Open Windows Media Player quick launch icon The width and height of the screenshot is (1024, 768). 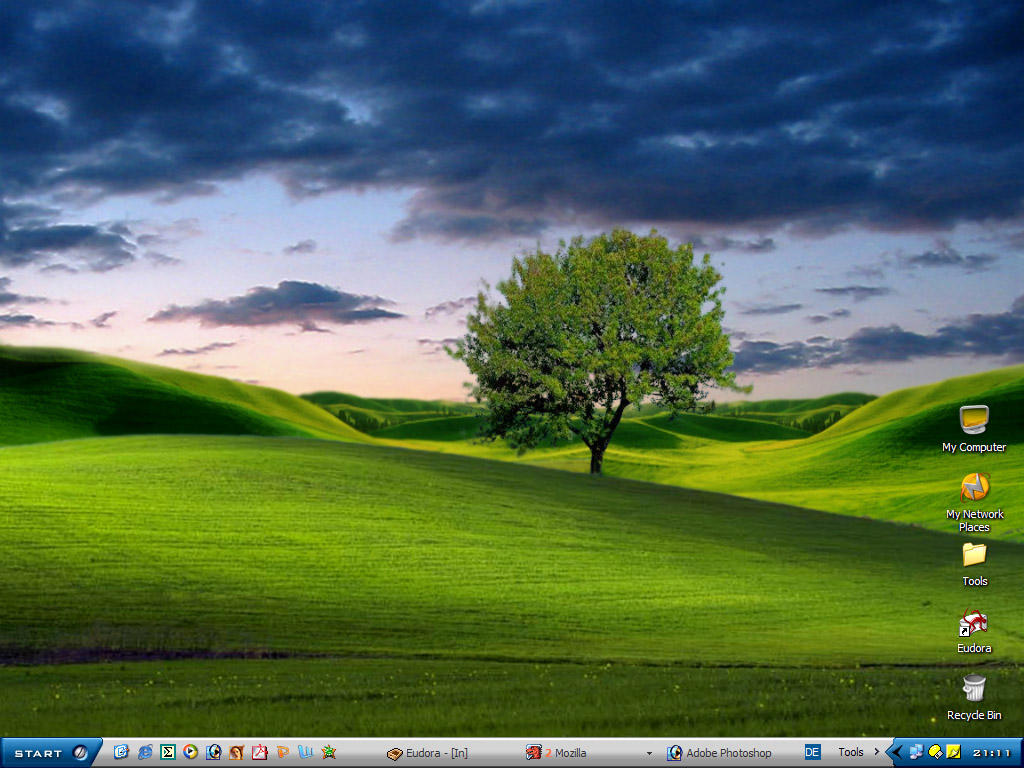[190, 752]
